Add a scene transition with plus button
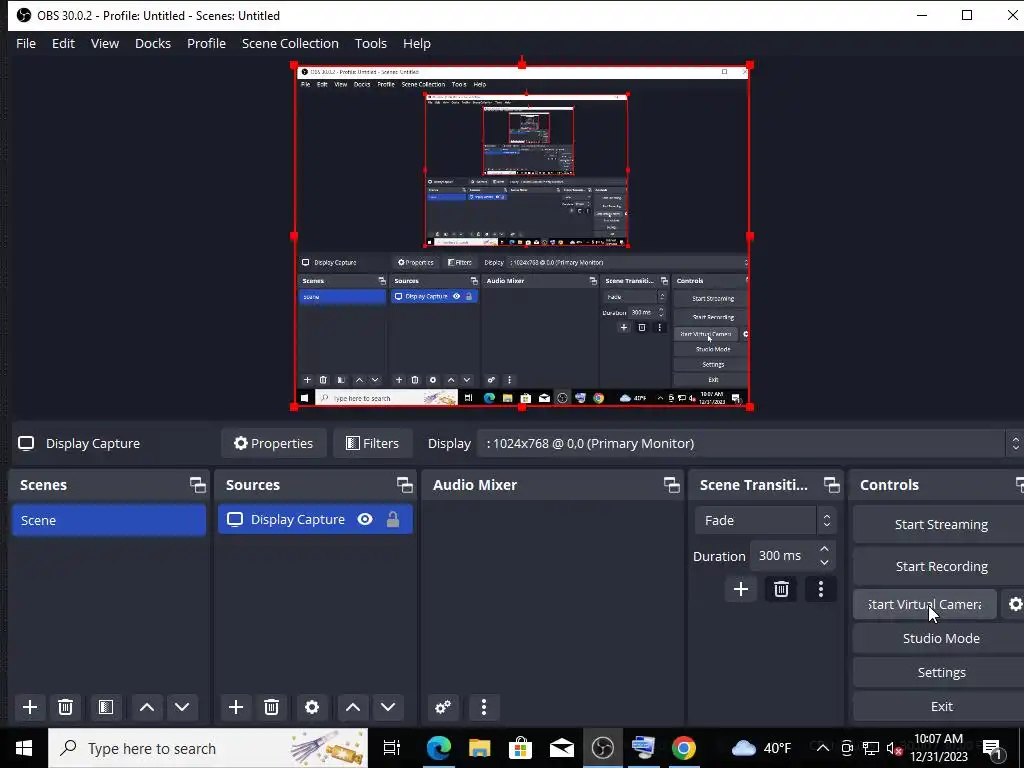The height and width of the screenshot is (768, 1024). coord(741,589)
